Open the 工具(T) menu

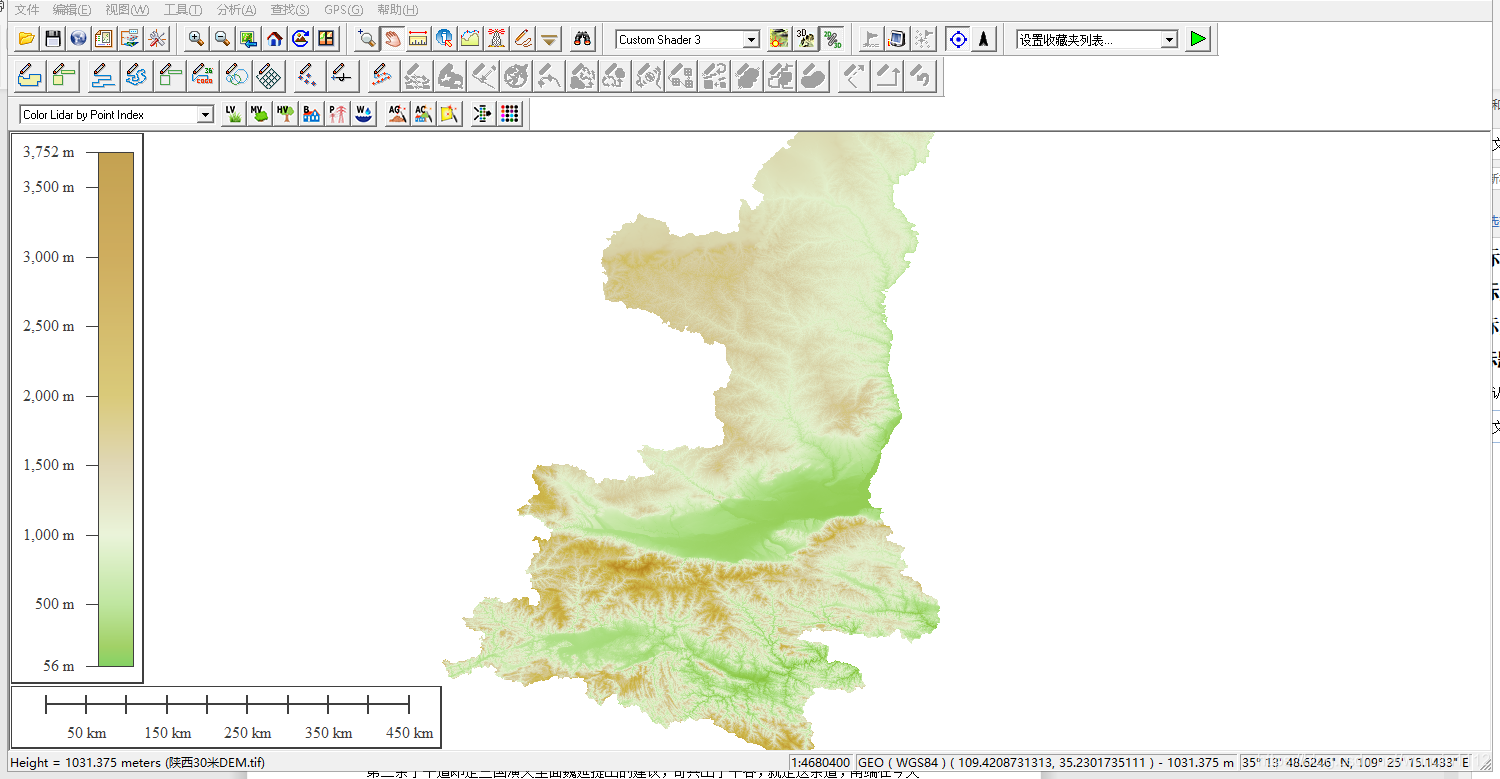[x=183, y=9]
